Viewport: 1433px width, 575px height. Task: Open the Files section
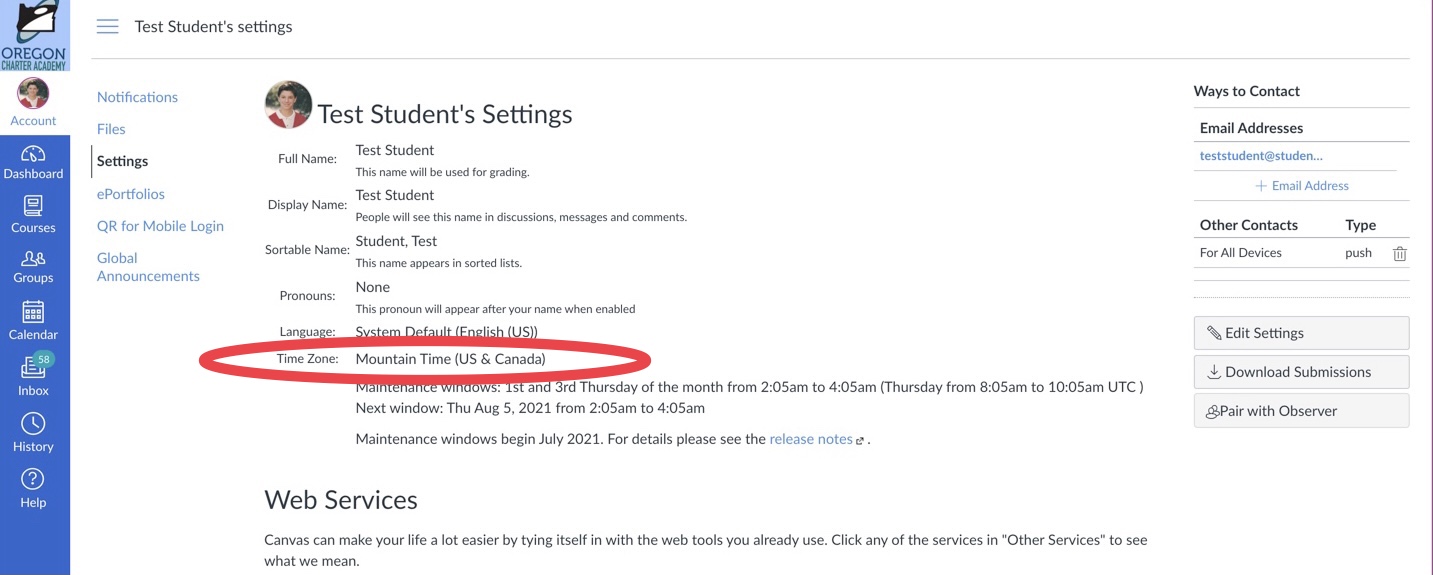tap(111, 129)
